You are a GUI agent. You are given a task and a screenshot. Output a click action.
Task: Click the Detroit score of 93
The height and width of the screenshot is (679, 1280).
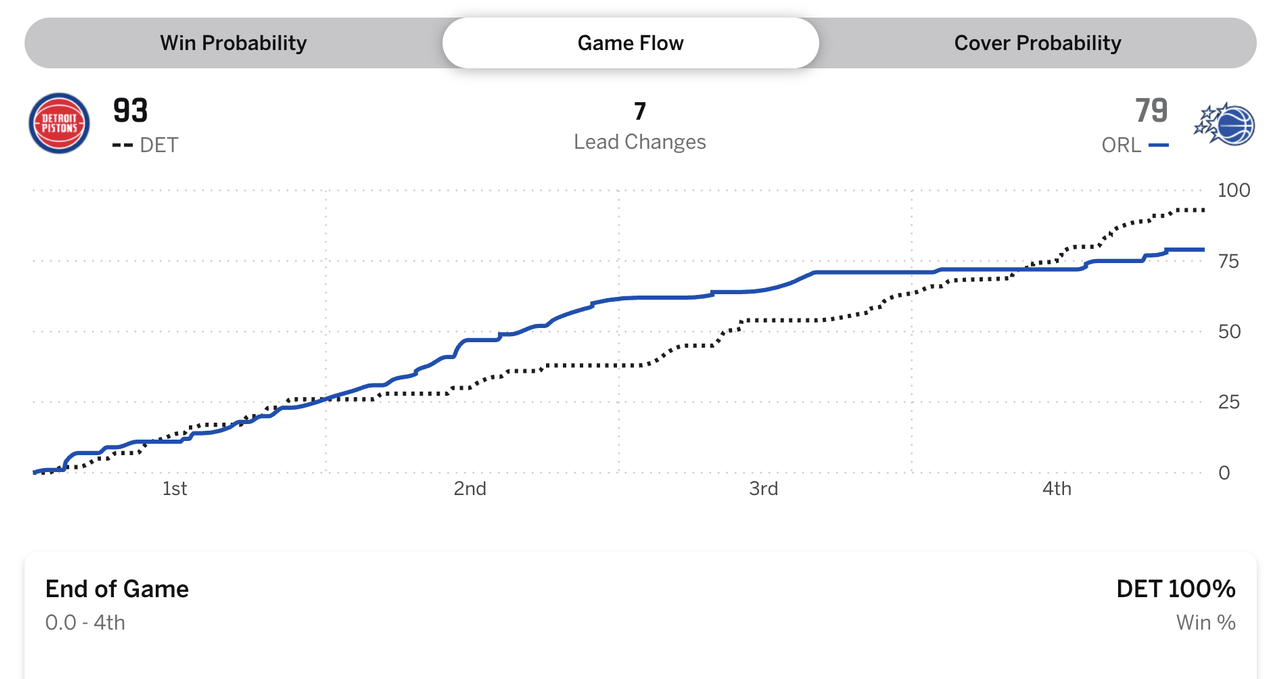click(x=131, y=109)
